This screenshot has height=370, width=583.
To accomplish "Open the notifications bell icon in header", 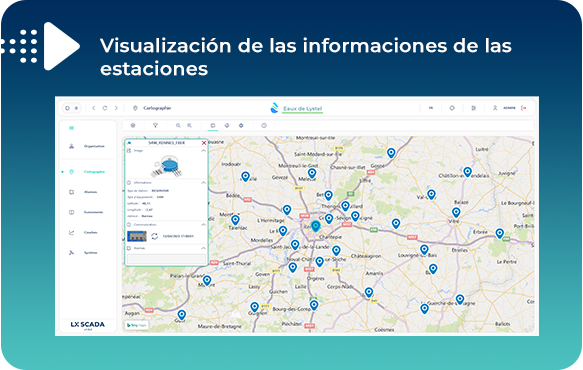I will (x=452, y=108).
